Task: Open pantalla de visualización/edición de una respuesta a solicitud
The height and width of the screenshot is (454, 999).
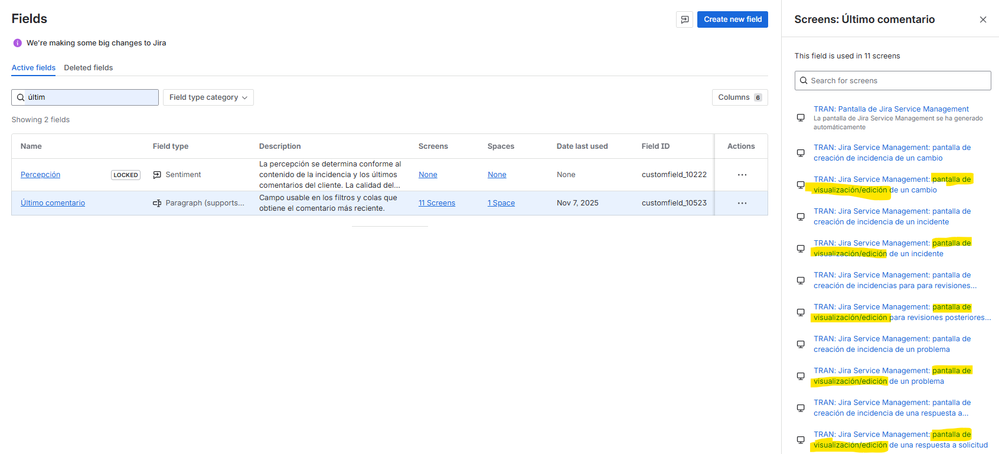Action: pos(900,439)
